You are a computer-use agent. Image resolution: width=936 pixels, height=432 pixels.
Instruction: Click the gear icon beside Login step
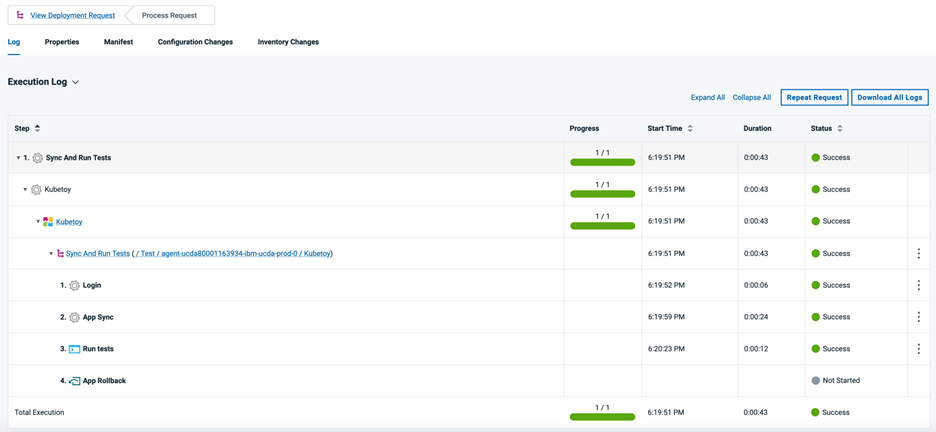click(74, 286)
